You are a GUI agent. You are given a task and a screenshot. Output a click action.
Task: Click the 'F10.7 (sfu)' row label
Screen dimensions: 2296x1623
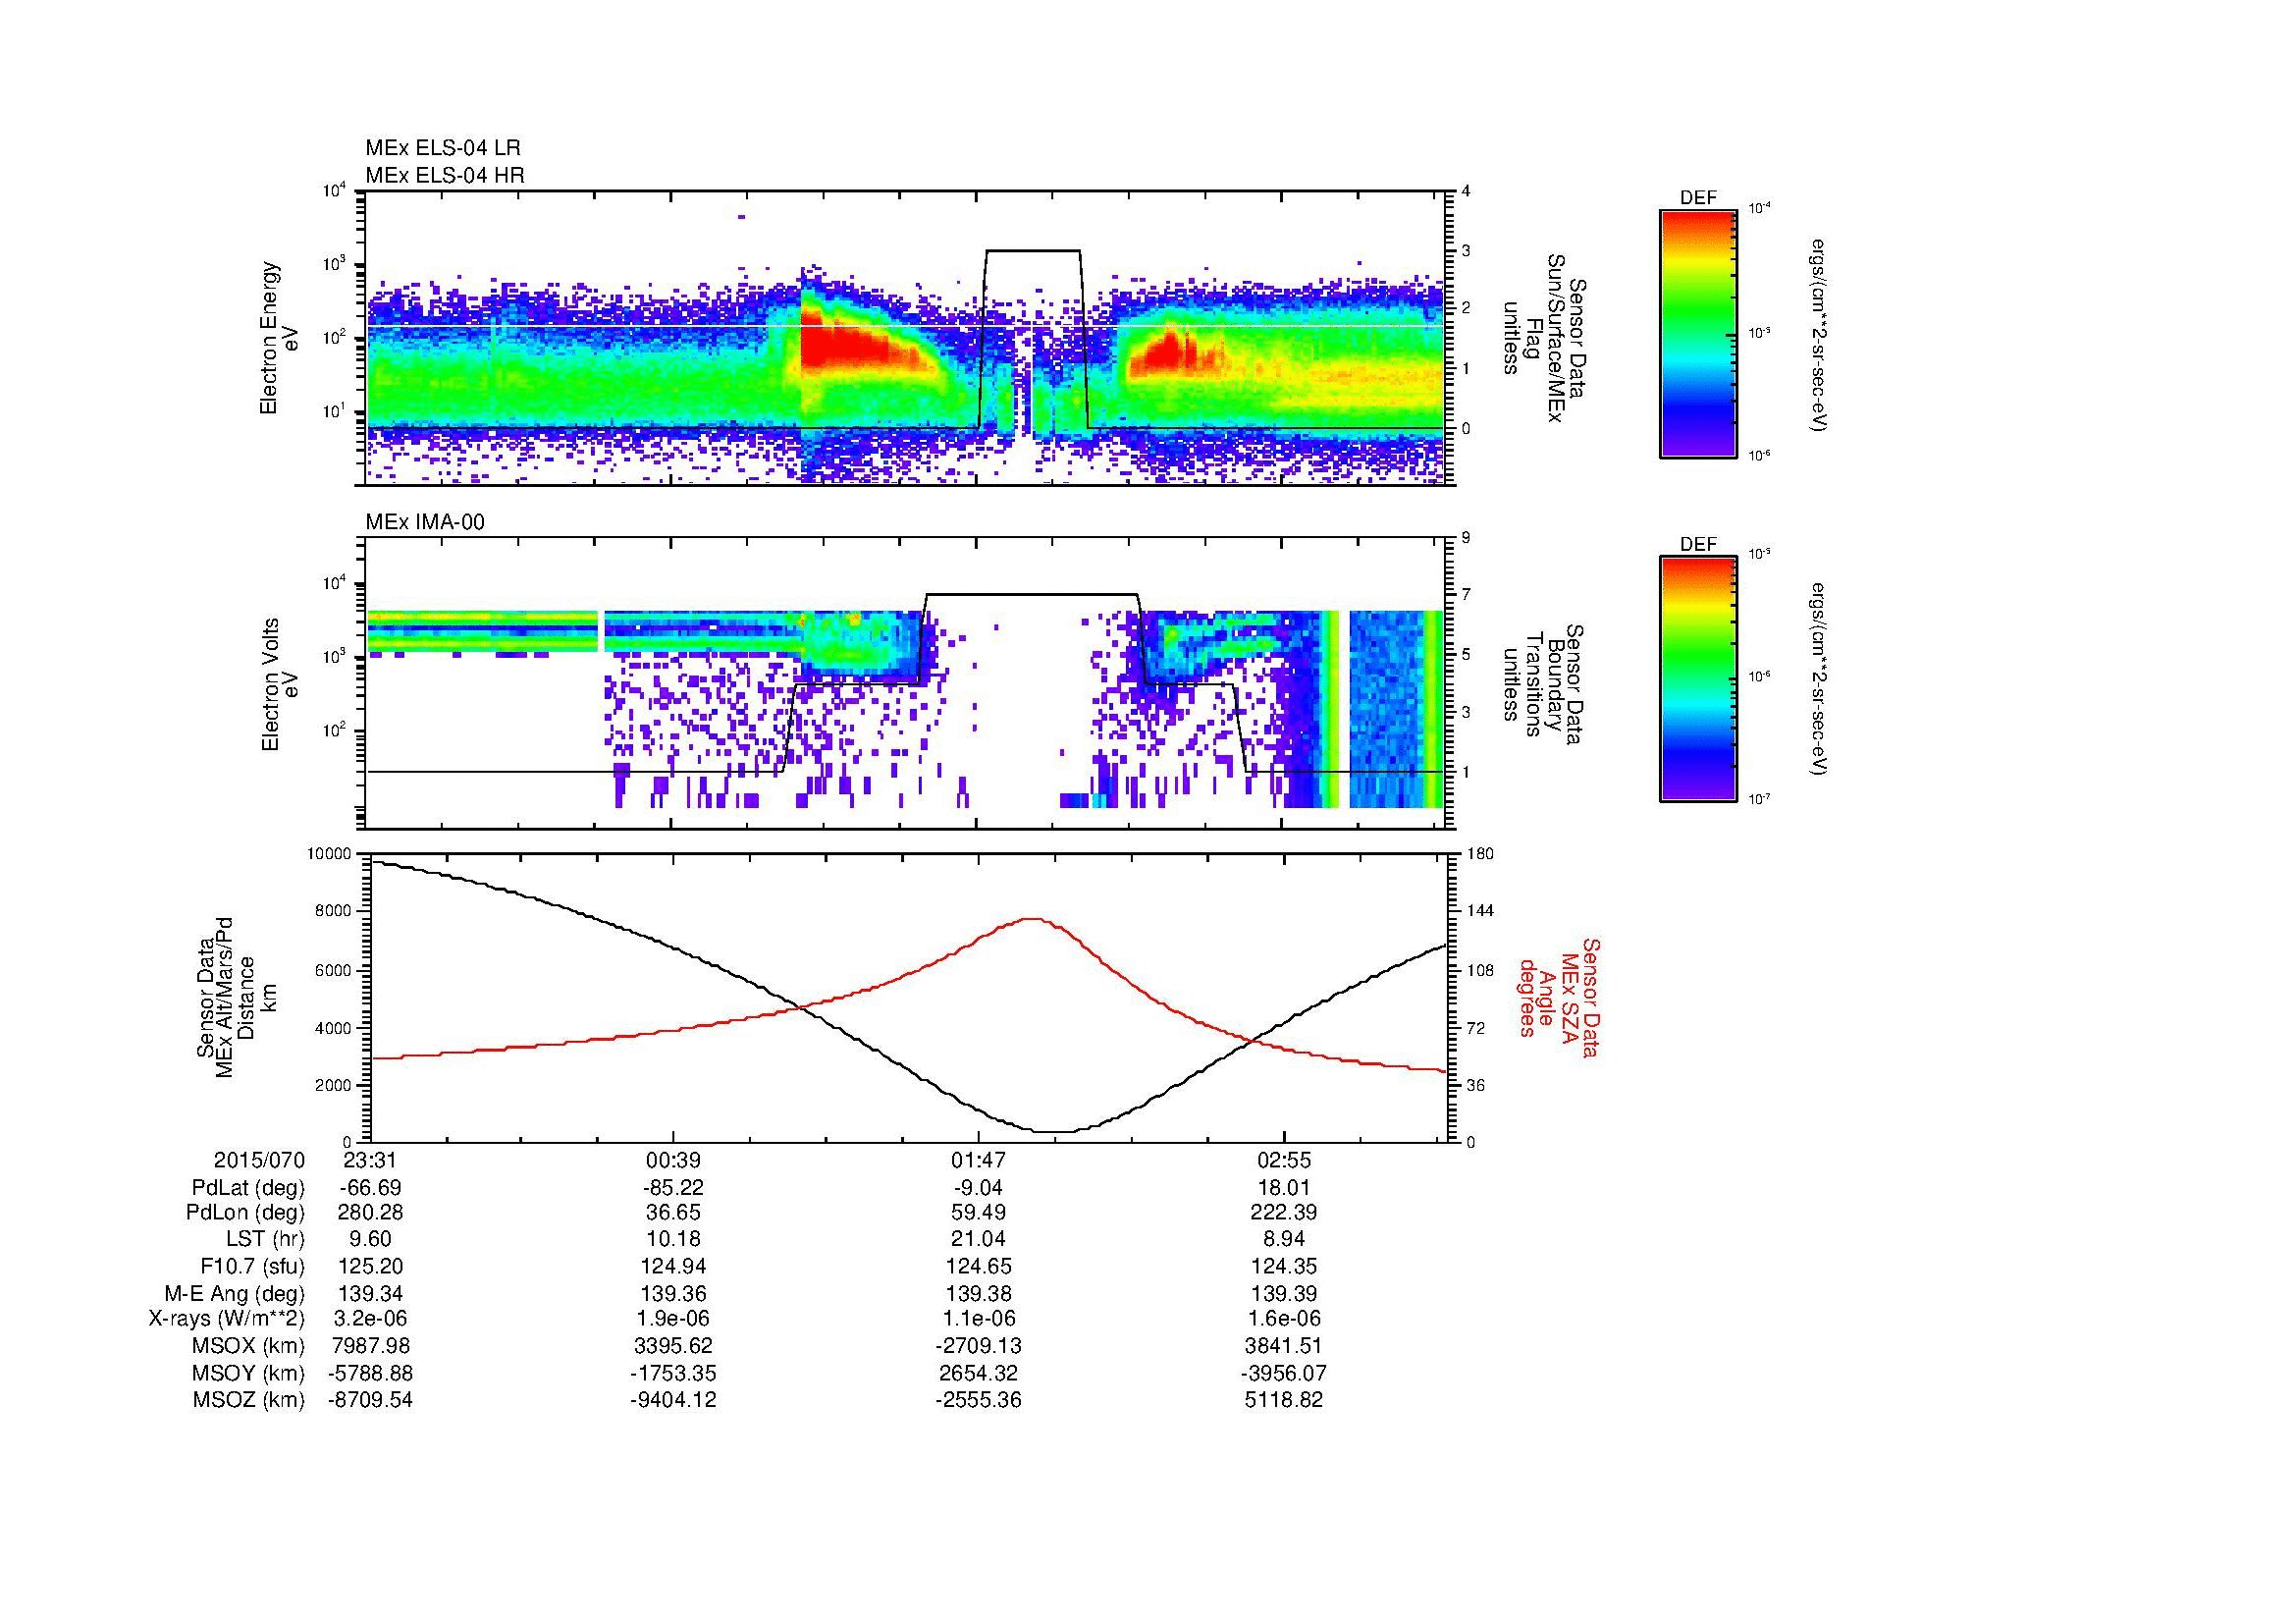(x=251, y=1267)
